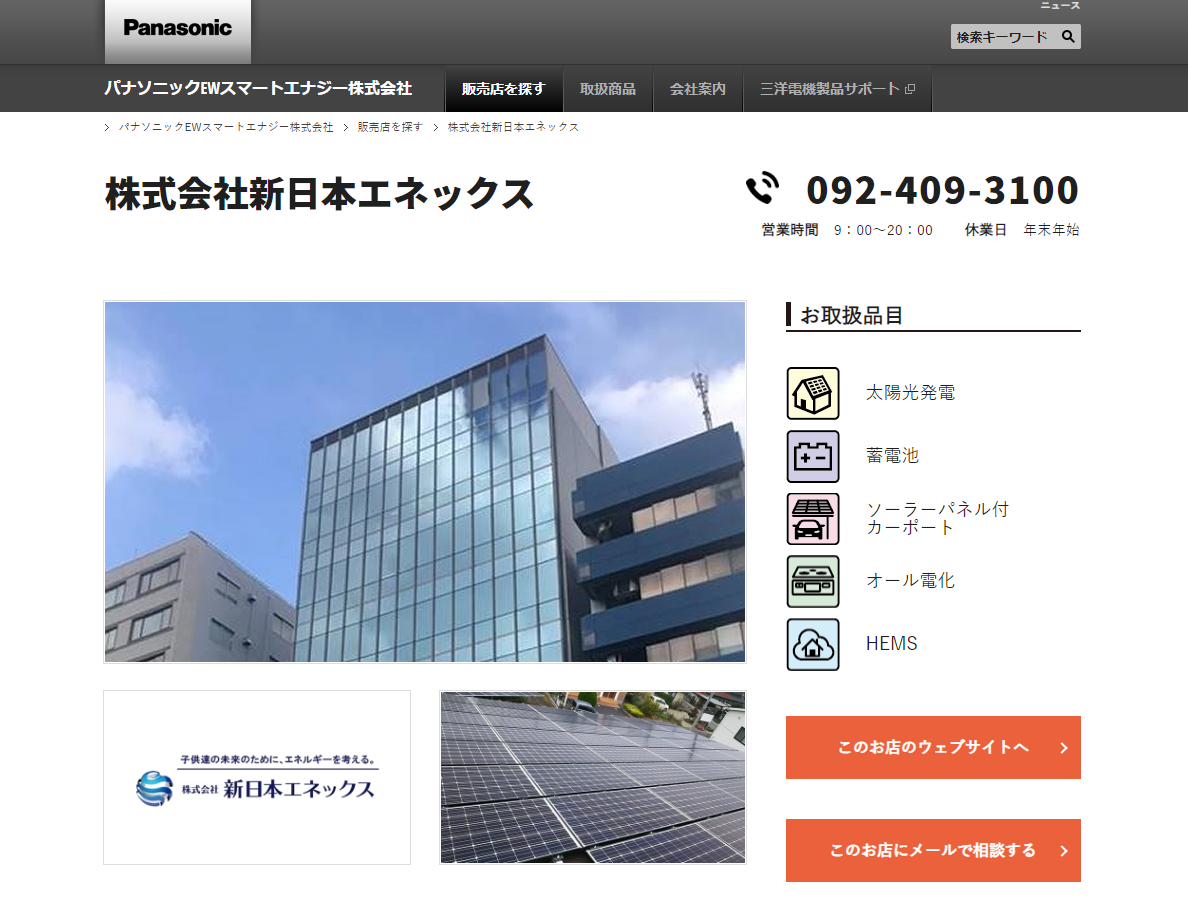Click the お取扱品目 heading
Screen dimensions: 1188x900
coord(851,315)
